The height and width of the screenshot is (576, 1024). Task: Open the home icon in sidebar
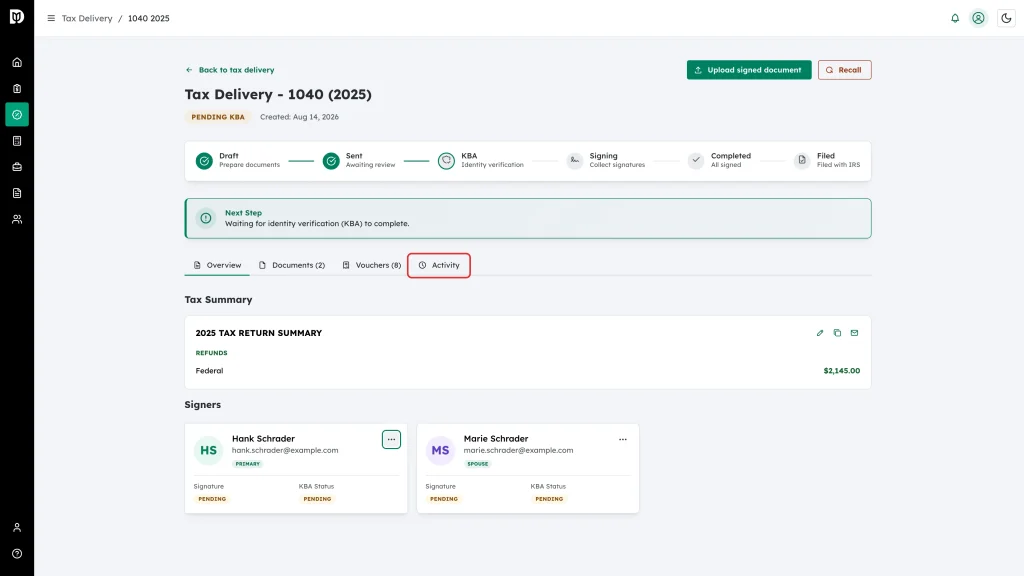coord(17,63)
